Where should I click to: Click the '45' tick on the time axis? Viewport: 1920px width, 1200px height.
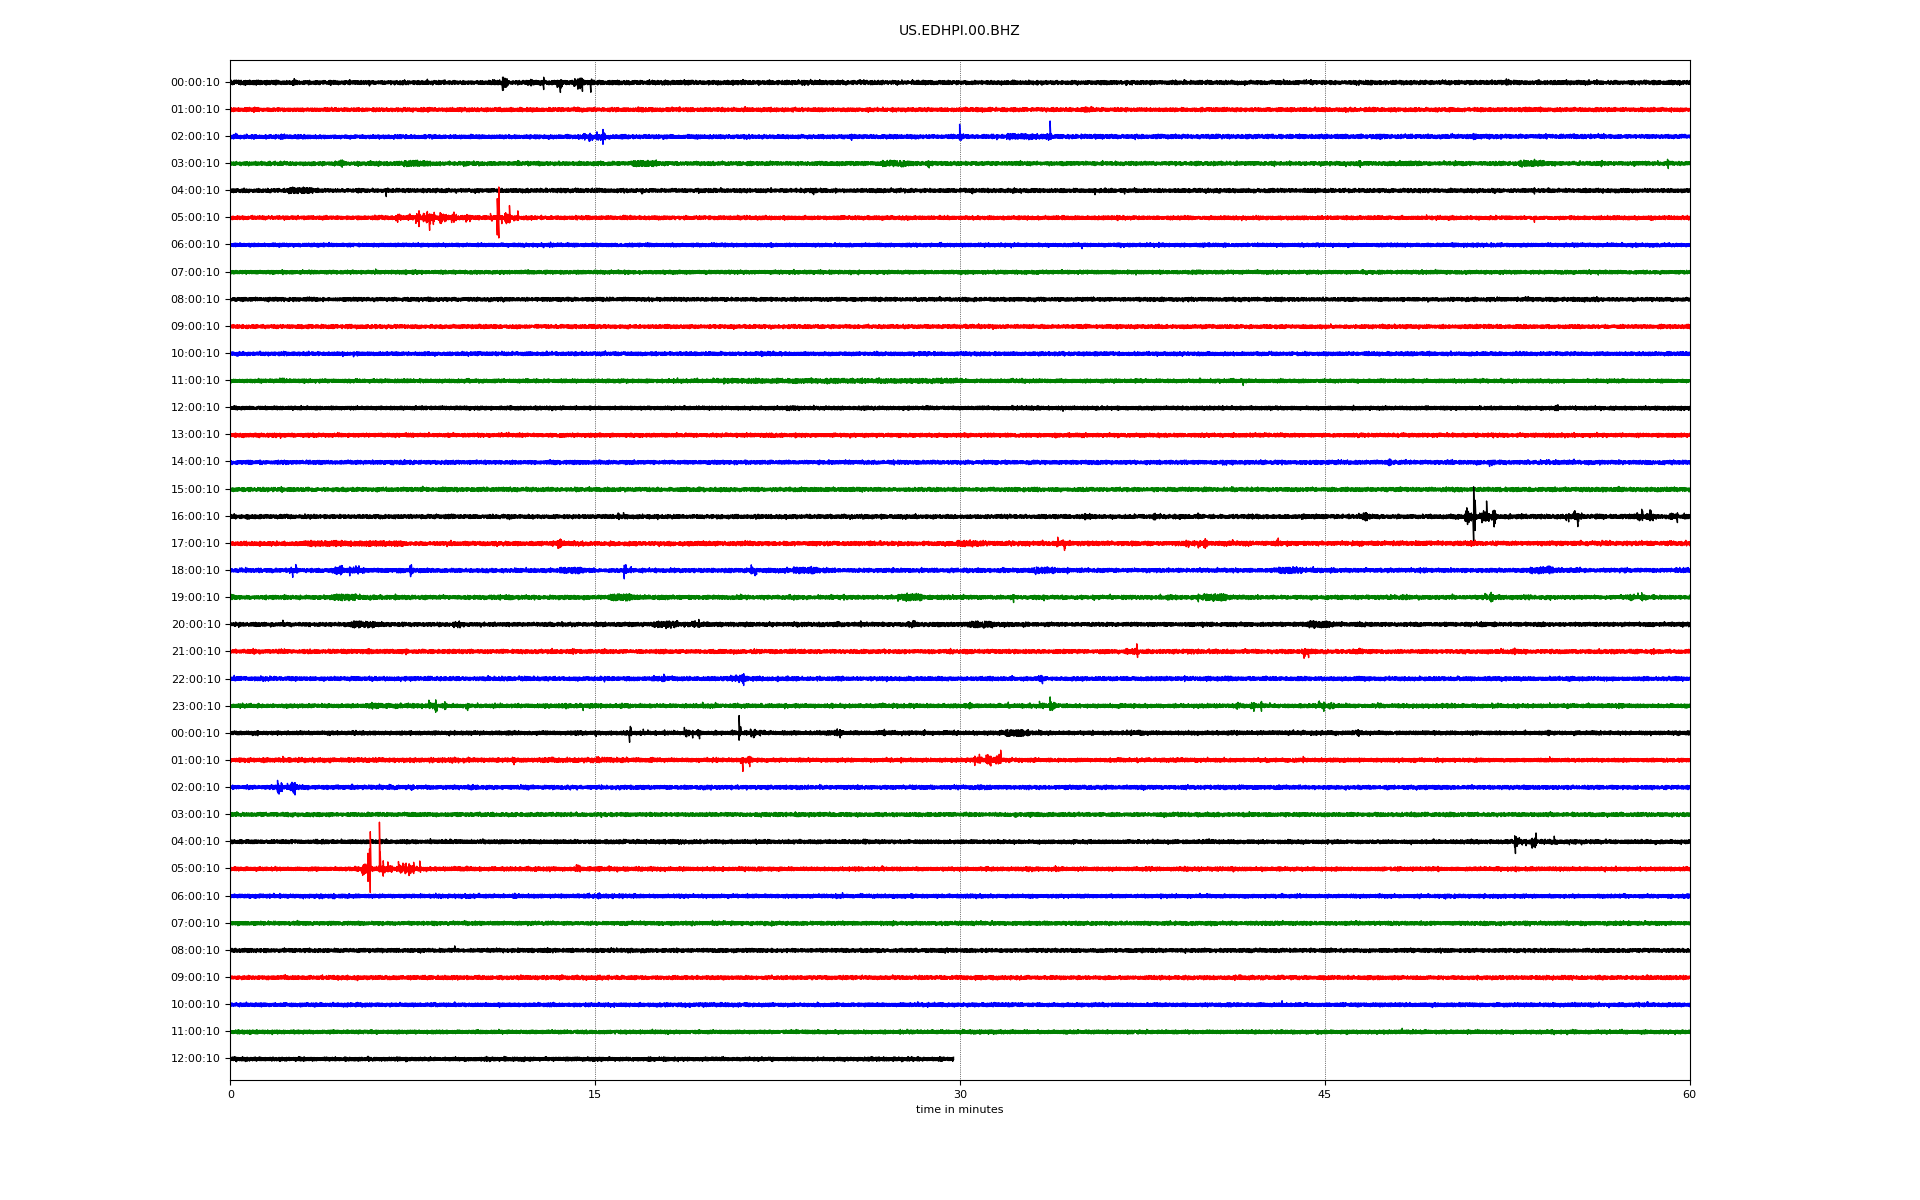(x=1325, y=1094)
